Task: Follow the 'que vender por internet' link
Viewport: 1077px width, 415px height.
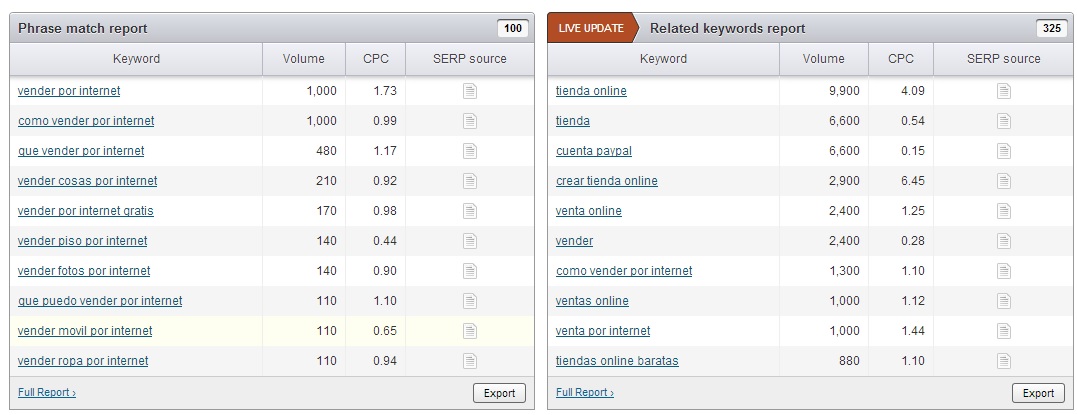Action: (x=81, y=150)
